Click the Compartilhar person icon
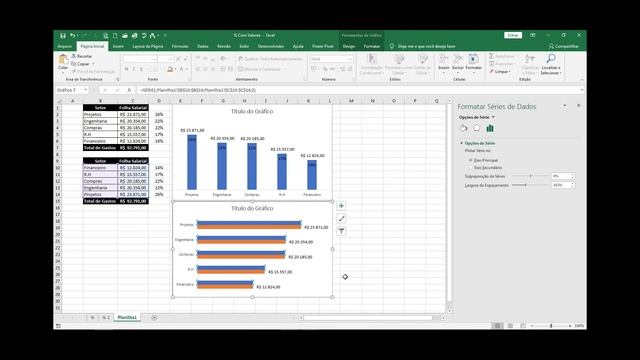This screenshot has width=640, height=360. pos(551,46)
